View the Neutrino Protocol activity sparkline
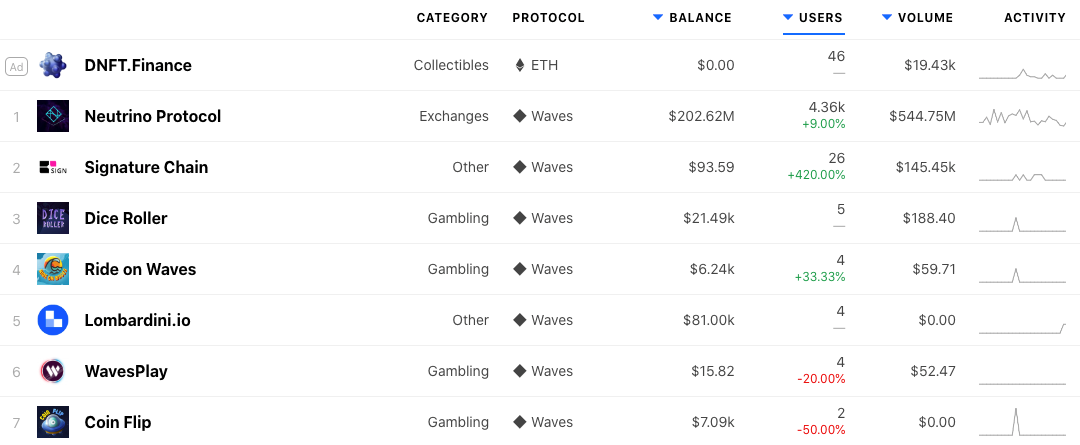 click(1022, 117)
